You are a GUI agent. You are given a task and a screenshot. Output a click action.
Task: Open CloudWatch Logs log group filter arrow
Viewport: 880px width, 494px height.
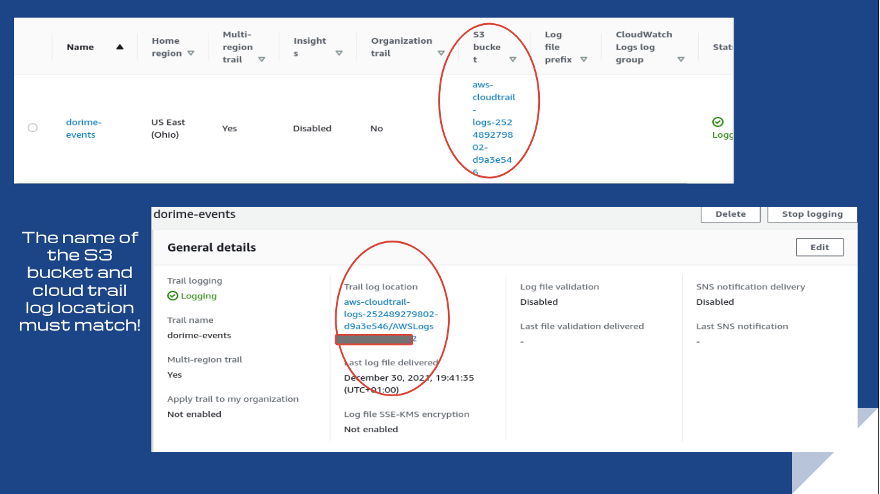click(681, 60)
